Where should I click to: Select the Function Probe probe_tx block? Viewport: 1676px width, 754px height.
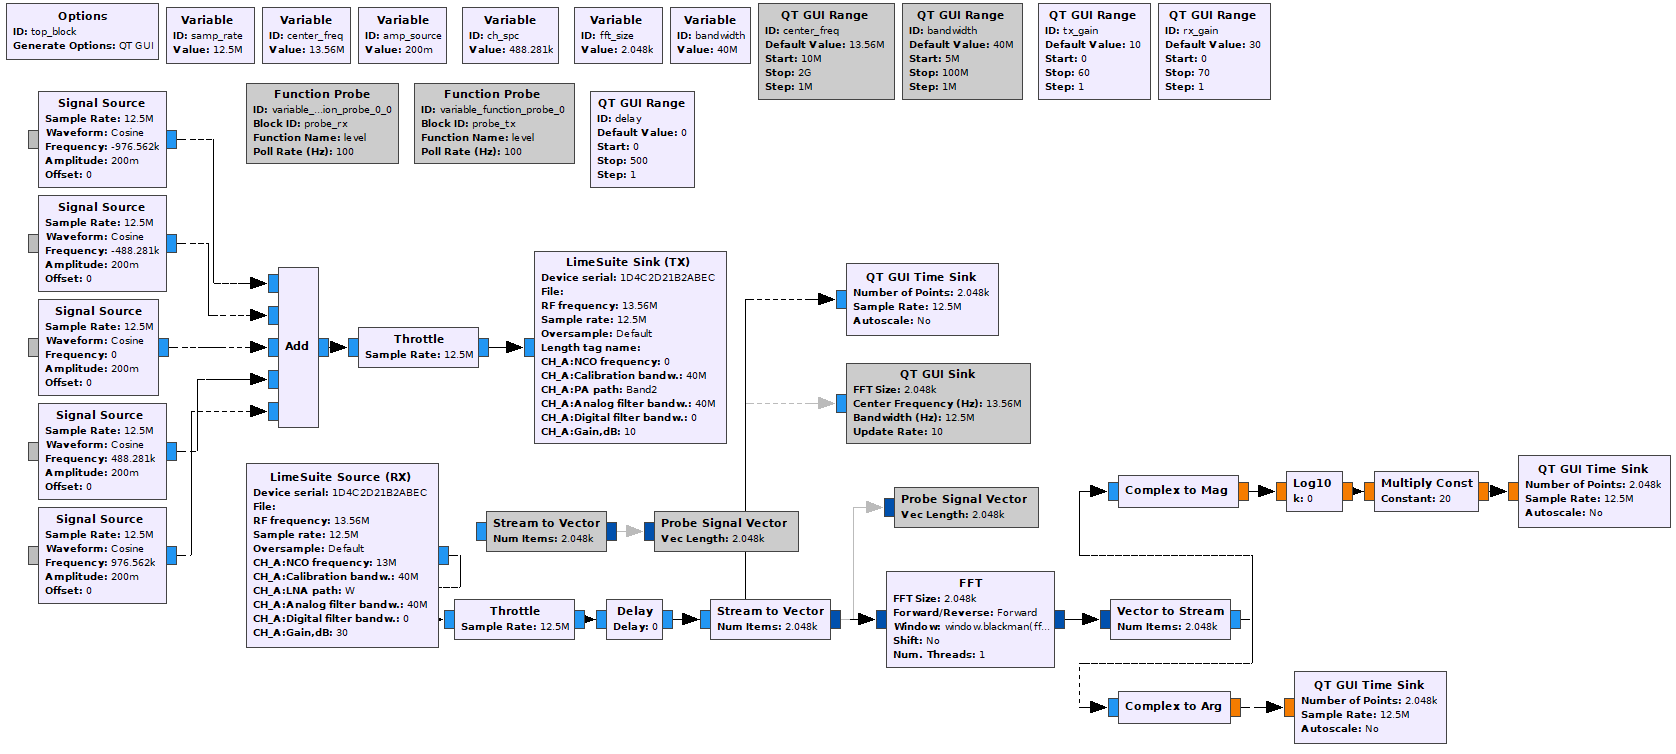click(x=494, y=124)
